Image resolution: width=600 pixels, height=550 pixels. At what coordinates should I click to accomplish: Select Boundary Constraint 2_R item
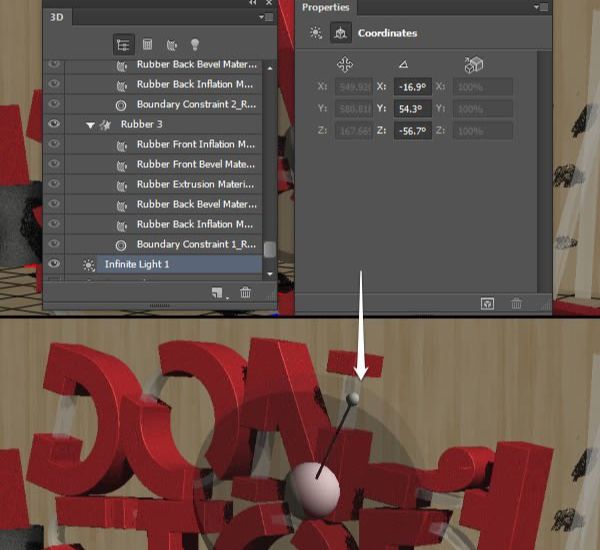coord(196,104)
